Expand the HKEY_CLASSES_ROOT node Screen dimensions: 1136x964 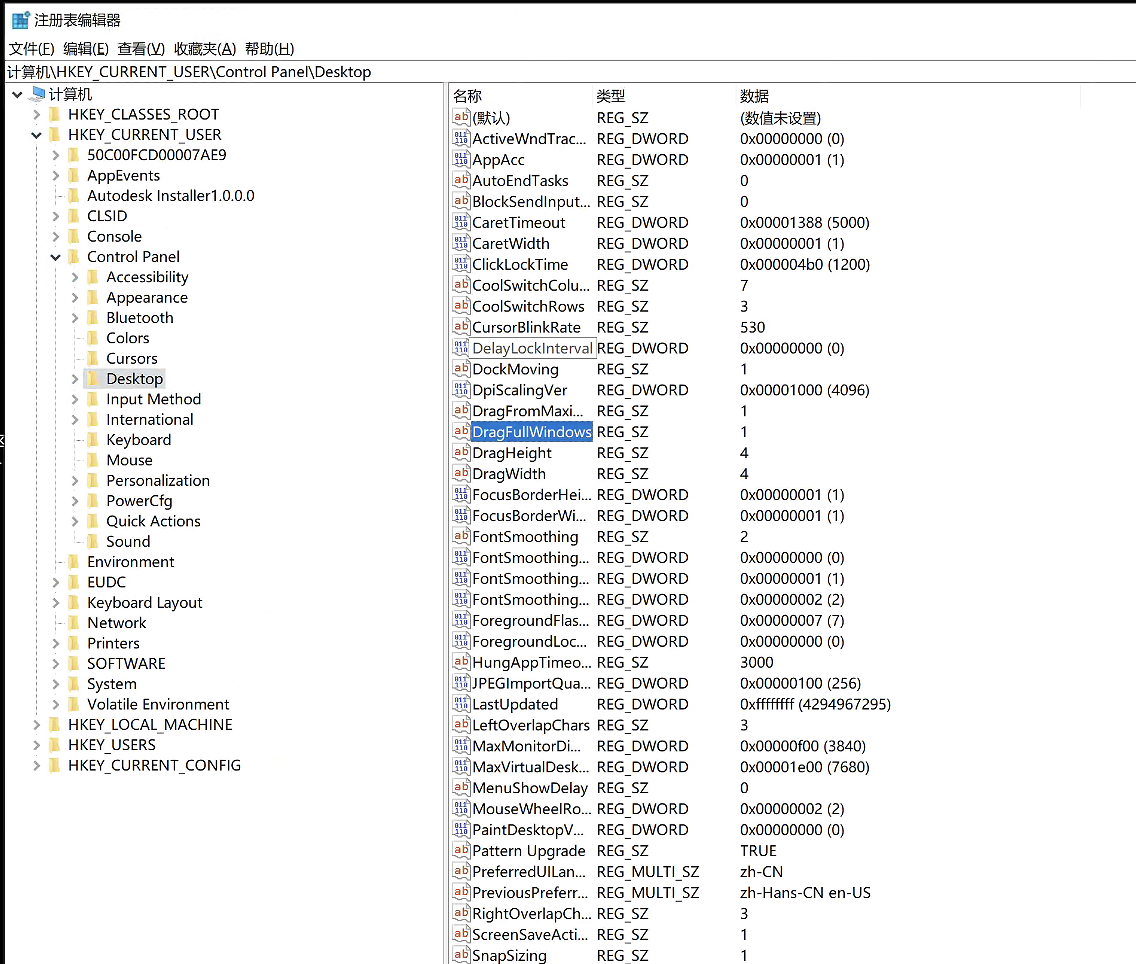tap(37, 115)
